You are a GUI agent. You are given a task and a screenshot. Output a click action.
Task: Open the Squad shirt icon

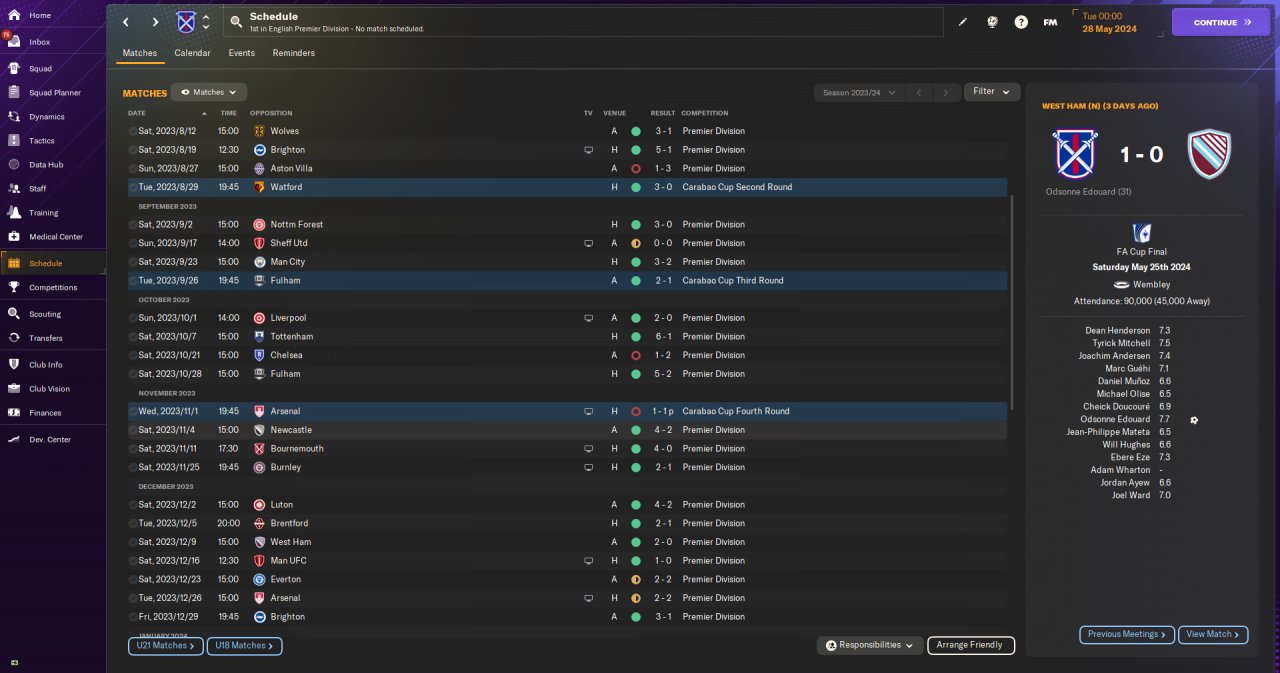[x=14, y=69]
